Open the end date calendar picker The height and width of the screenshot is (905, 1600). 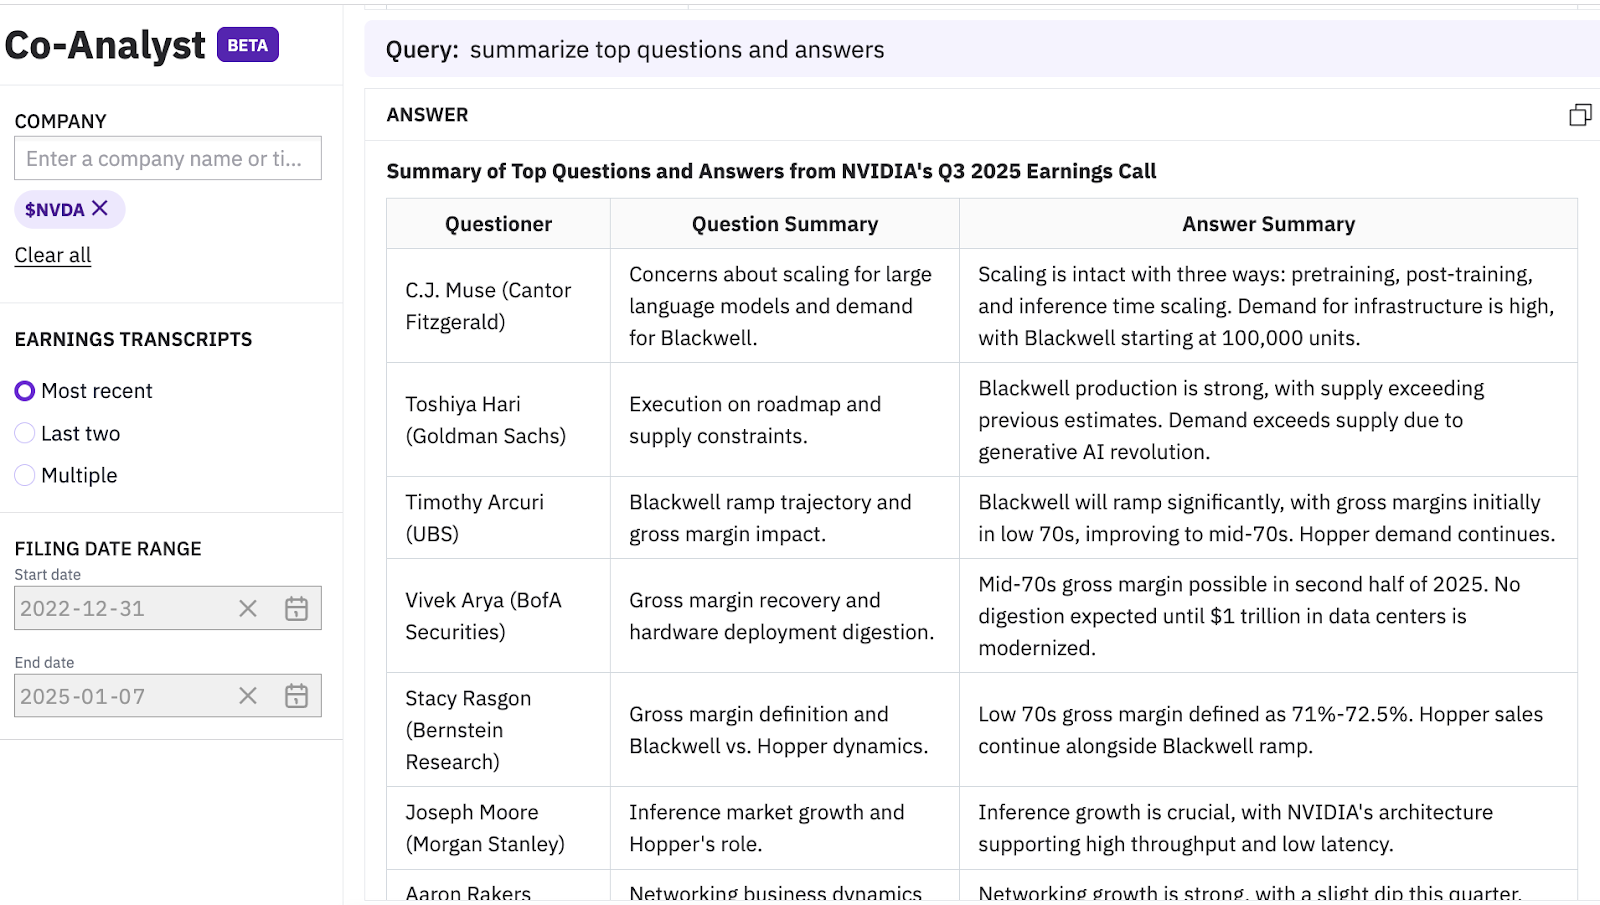coord(296,696)
